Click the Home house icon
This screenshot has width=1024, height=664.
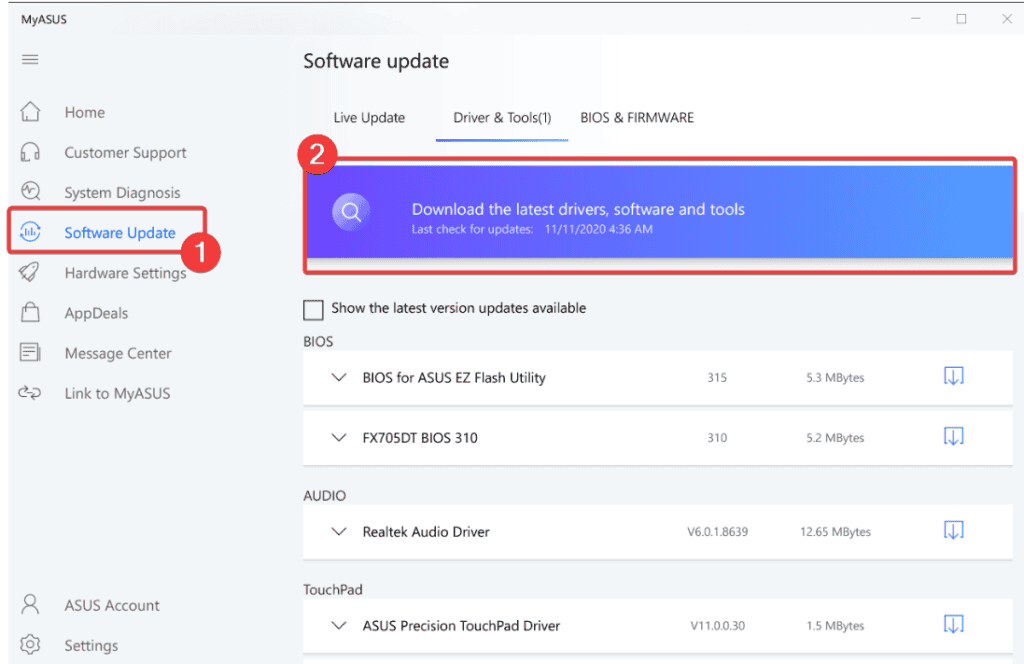coord(30,112)
